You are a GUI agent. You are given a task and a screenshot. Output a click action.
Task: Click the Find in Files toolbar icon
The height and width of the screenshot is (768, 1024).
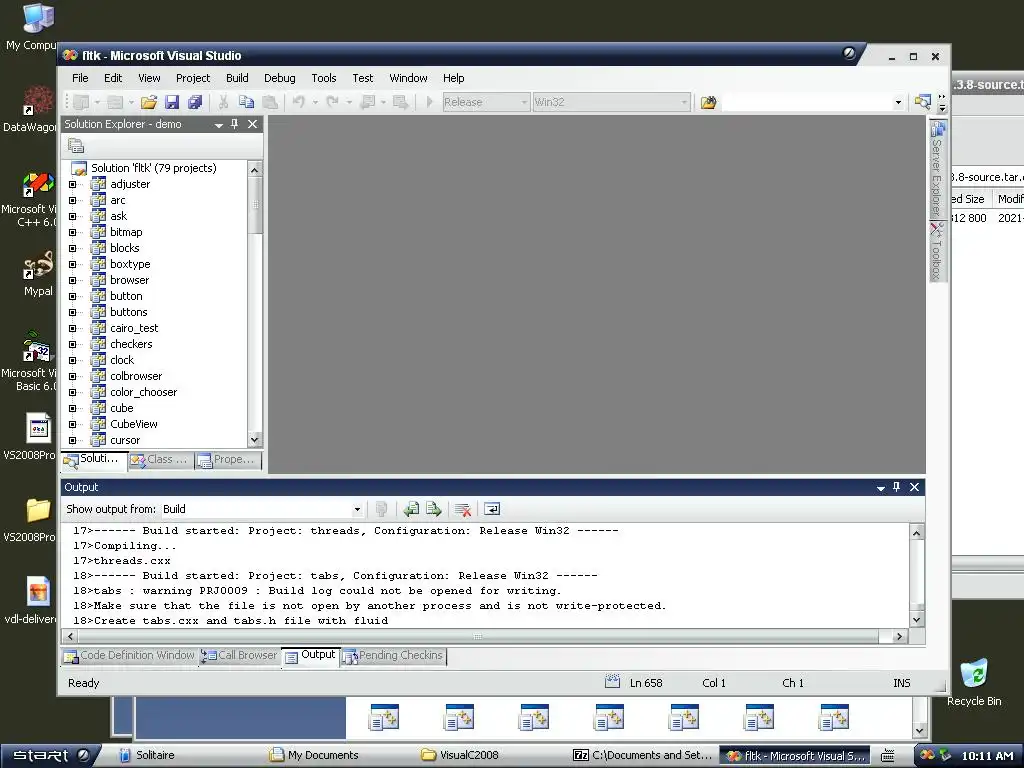[709, 102]
